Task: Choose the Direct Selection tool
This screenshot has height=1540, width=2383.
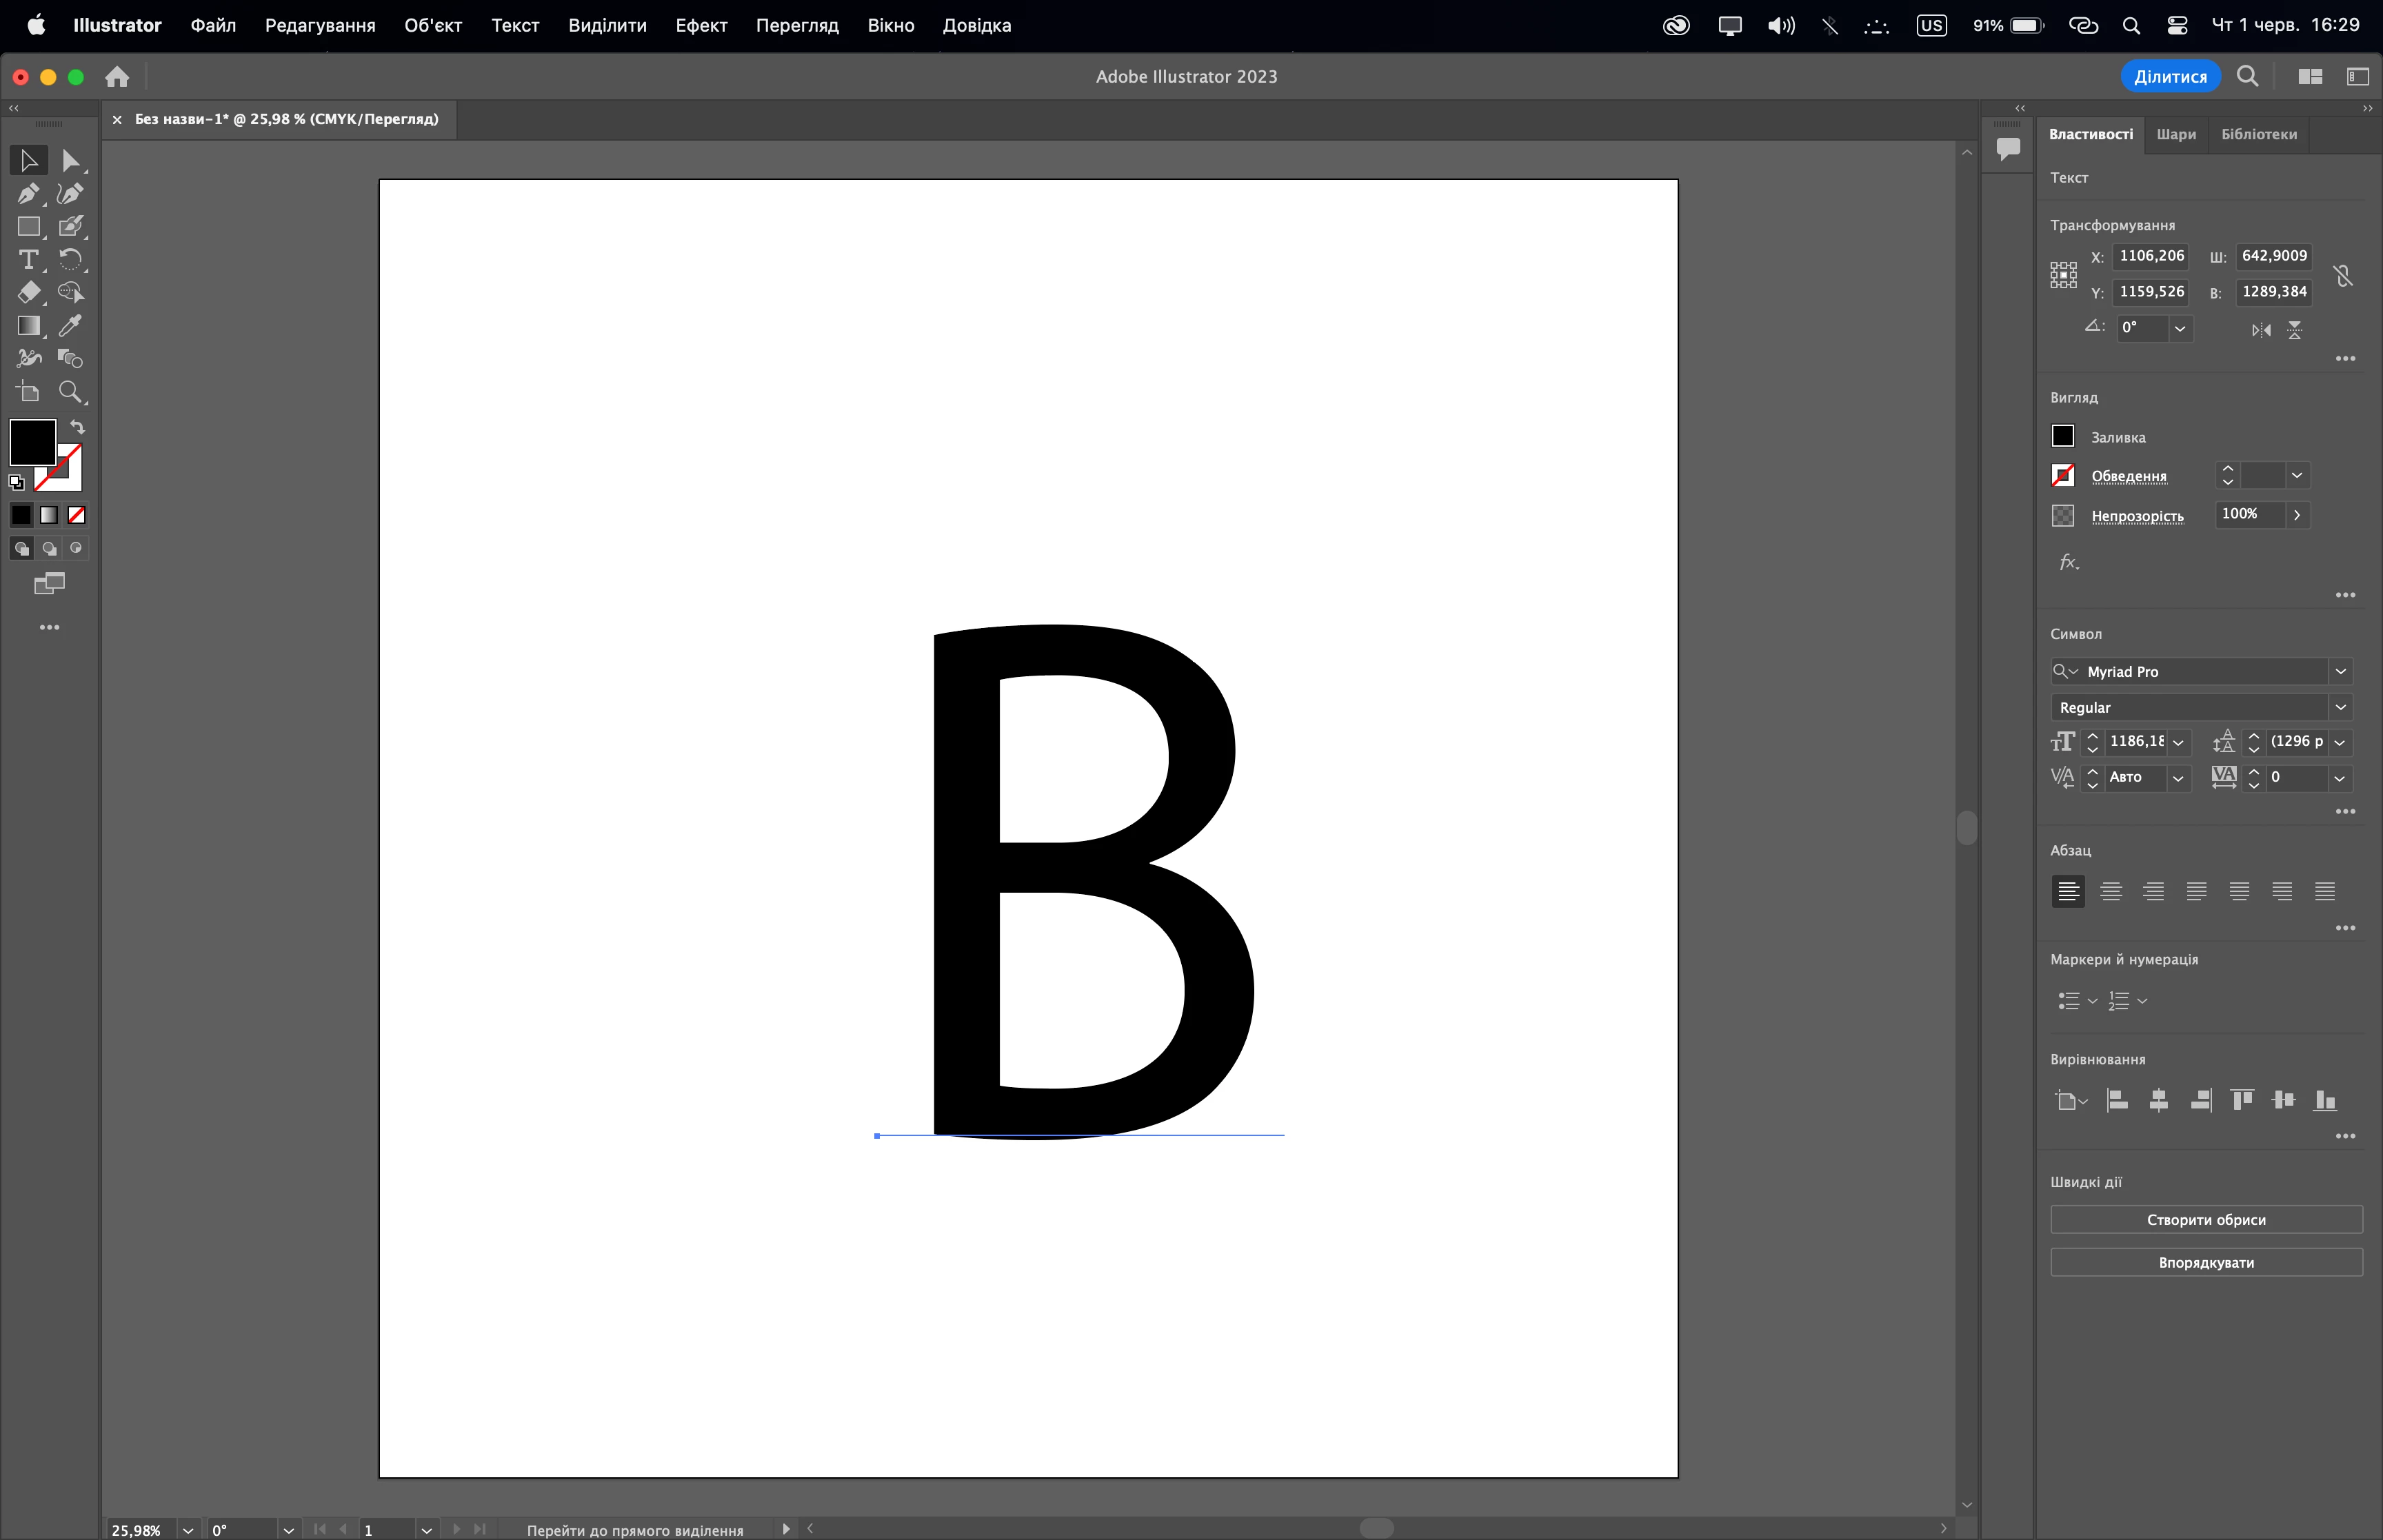Action: [x=70, y=160]
